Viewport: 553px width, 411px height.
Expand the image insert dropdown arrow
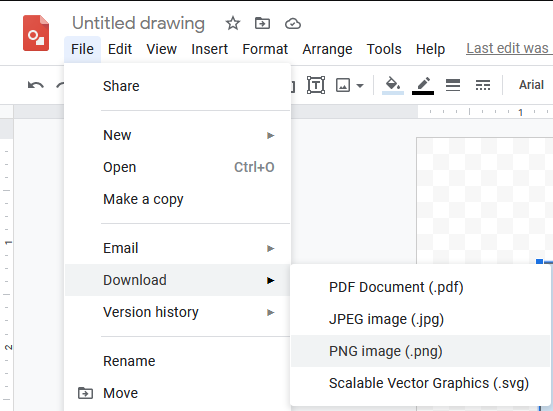coord(360,85)
